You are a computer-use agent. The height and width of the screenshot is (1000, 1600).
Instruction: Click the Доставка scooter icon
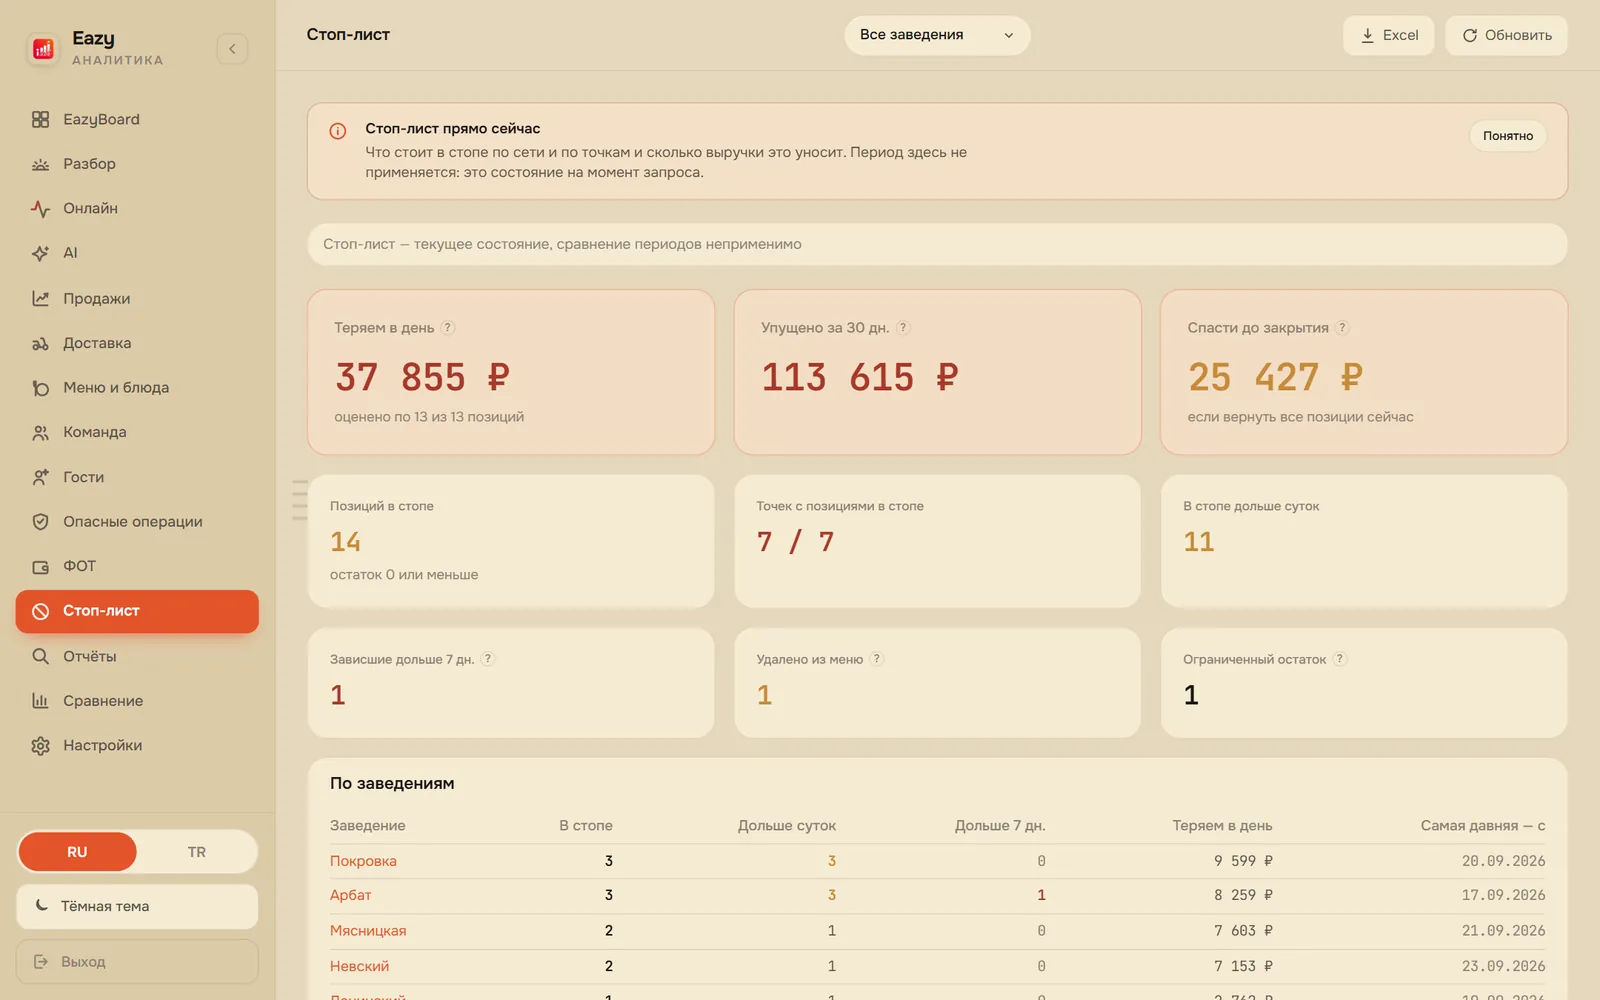40,343
